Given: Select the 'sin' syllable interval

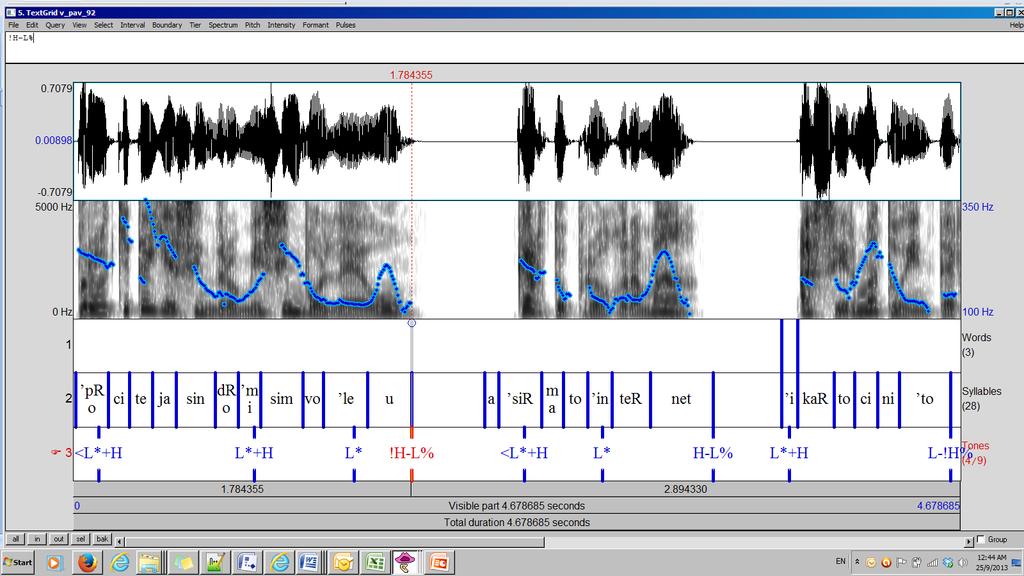Looking at the screenshot, I should click(x=195, y=399).
